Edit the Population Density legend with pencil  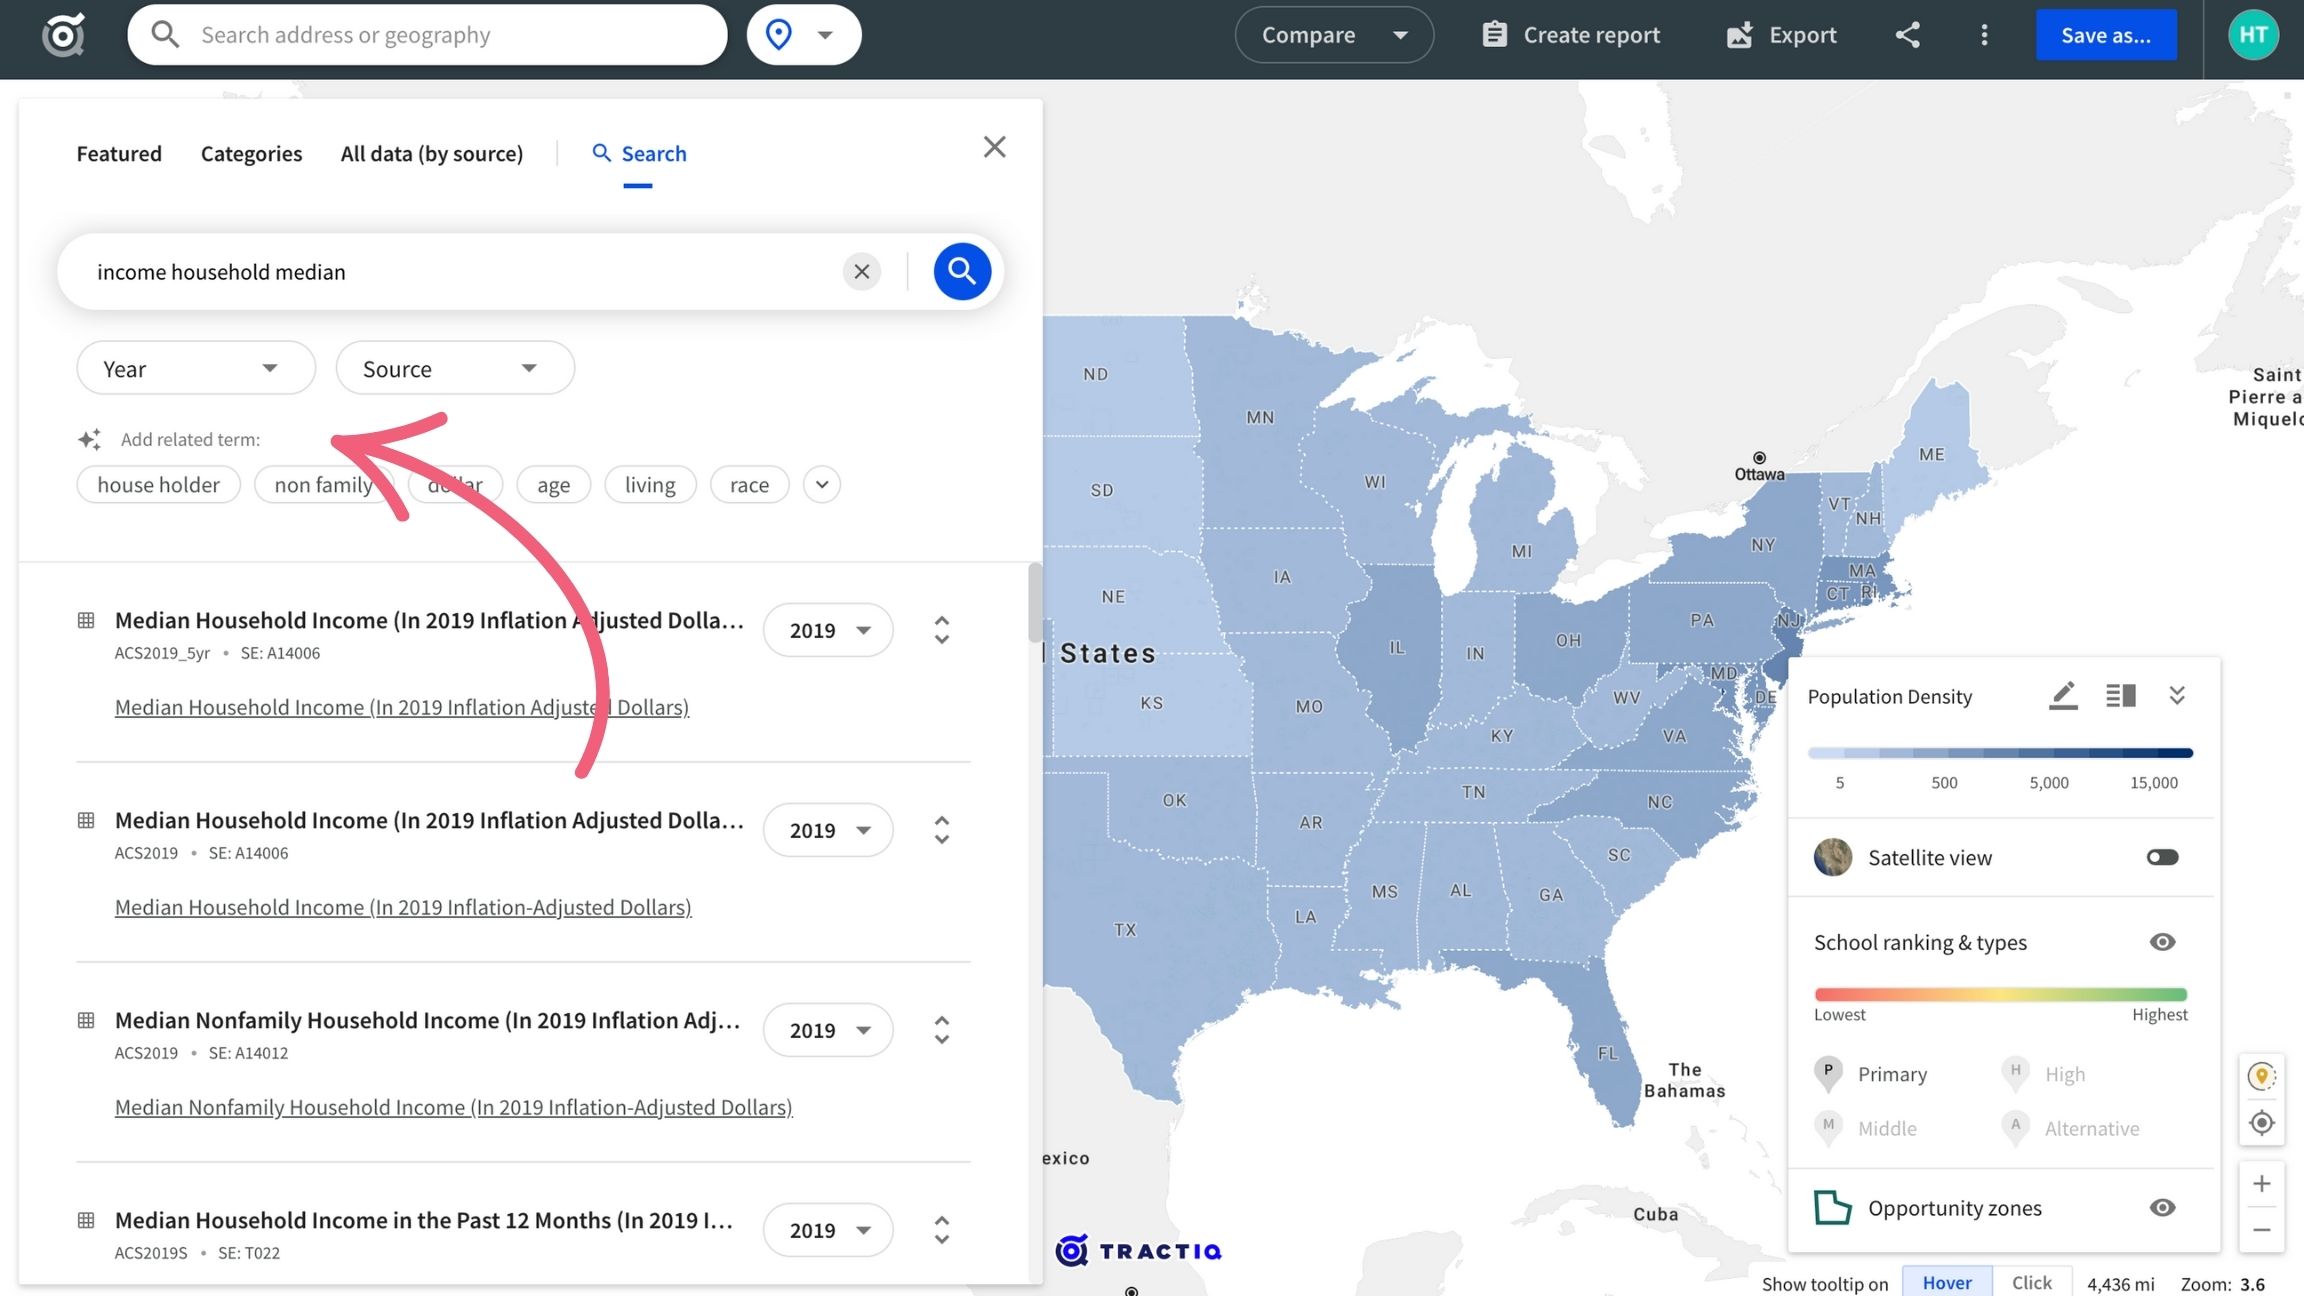pyautogui.click(x=2062, y=695)
